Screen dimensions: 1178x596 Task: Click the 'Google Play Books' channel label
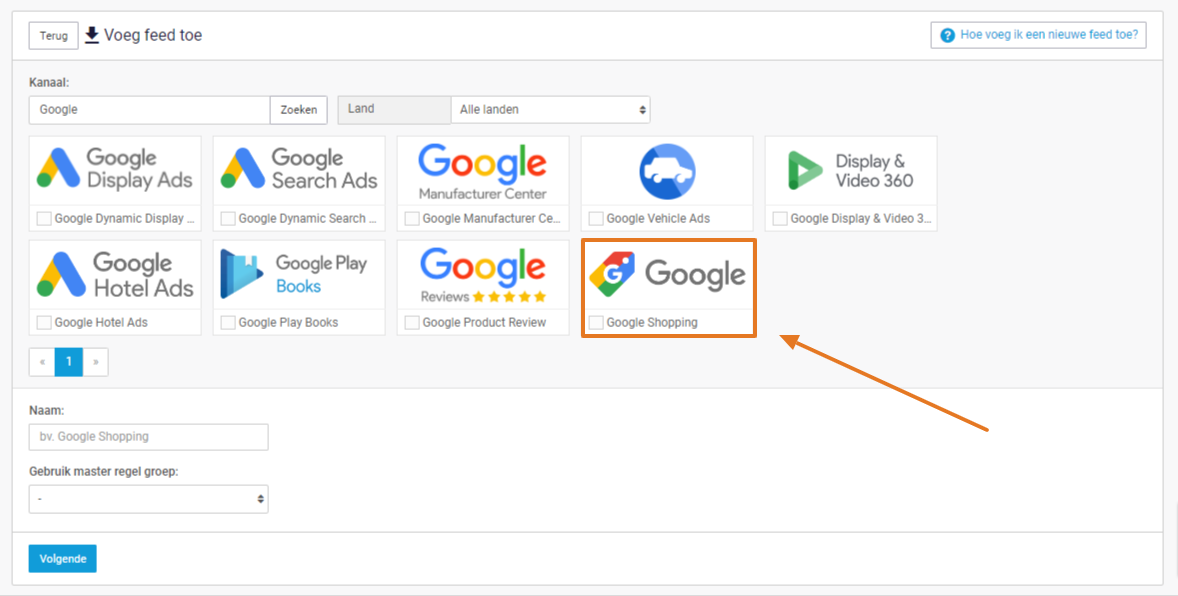(x=288, y=322)
